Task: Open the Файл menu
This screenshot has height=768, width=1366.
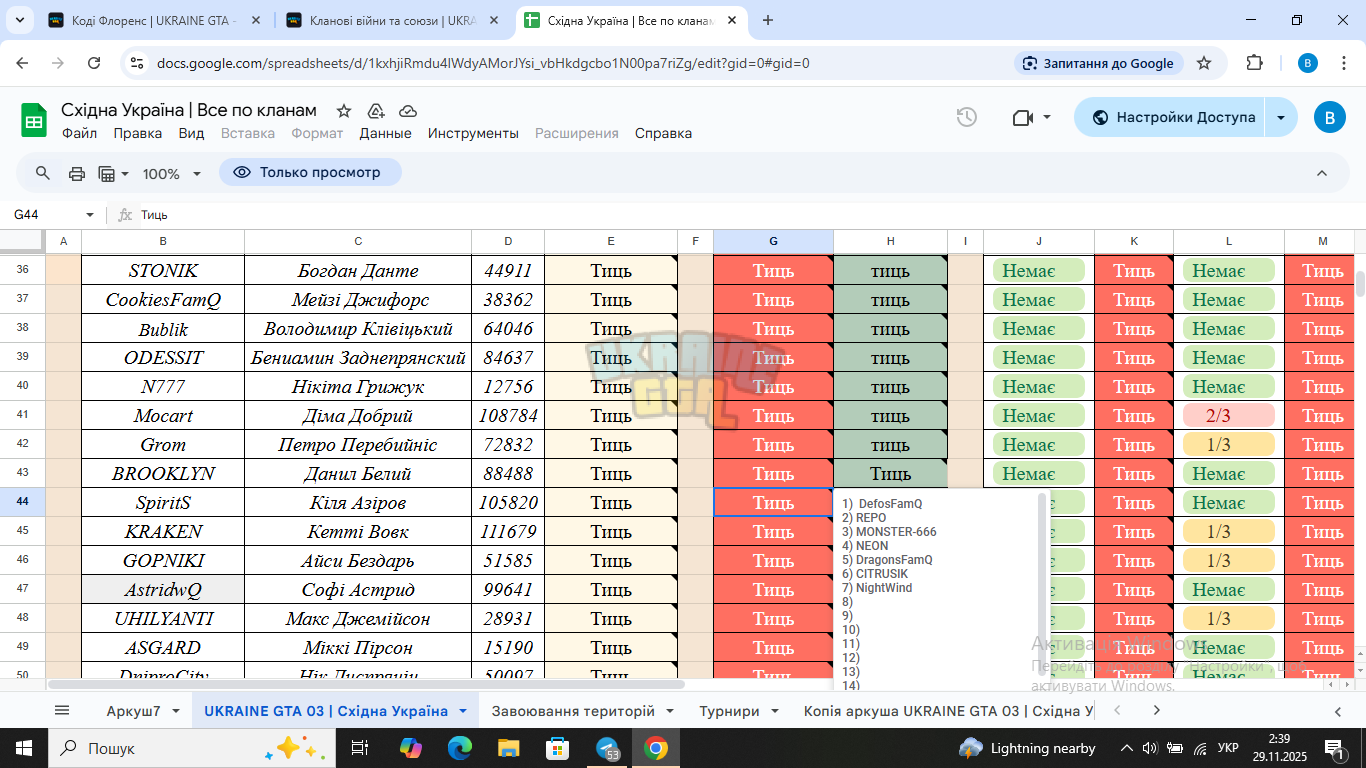Action: point(79,133)
